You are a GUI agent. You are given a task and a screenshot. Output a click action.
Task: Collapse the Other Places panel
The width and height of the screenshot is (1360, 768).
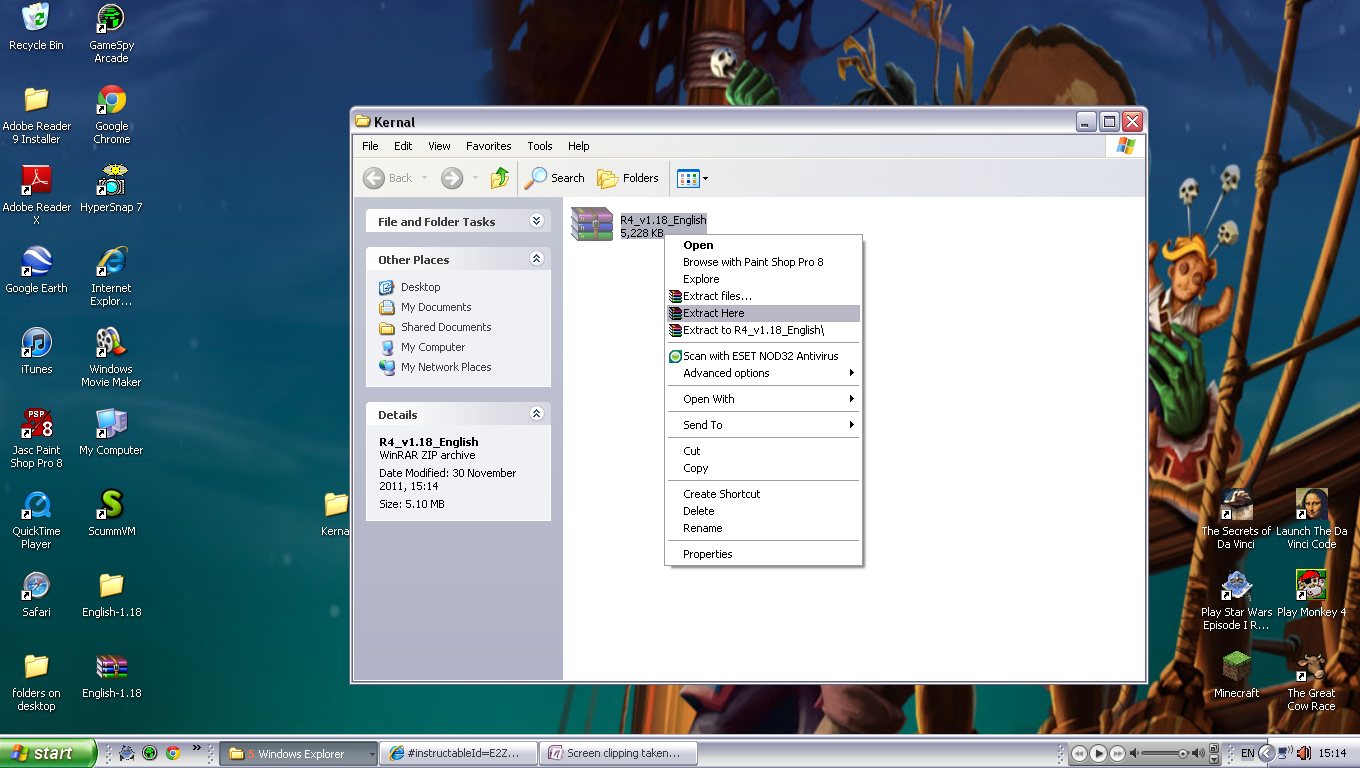pos(536,259)
